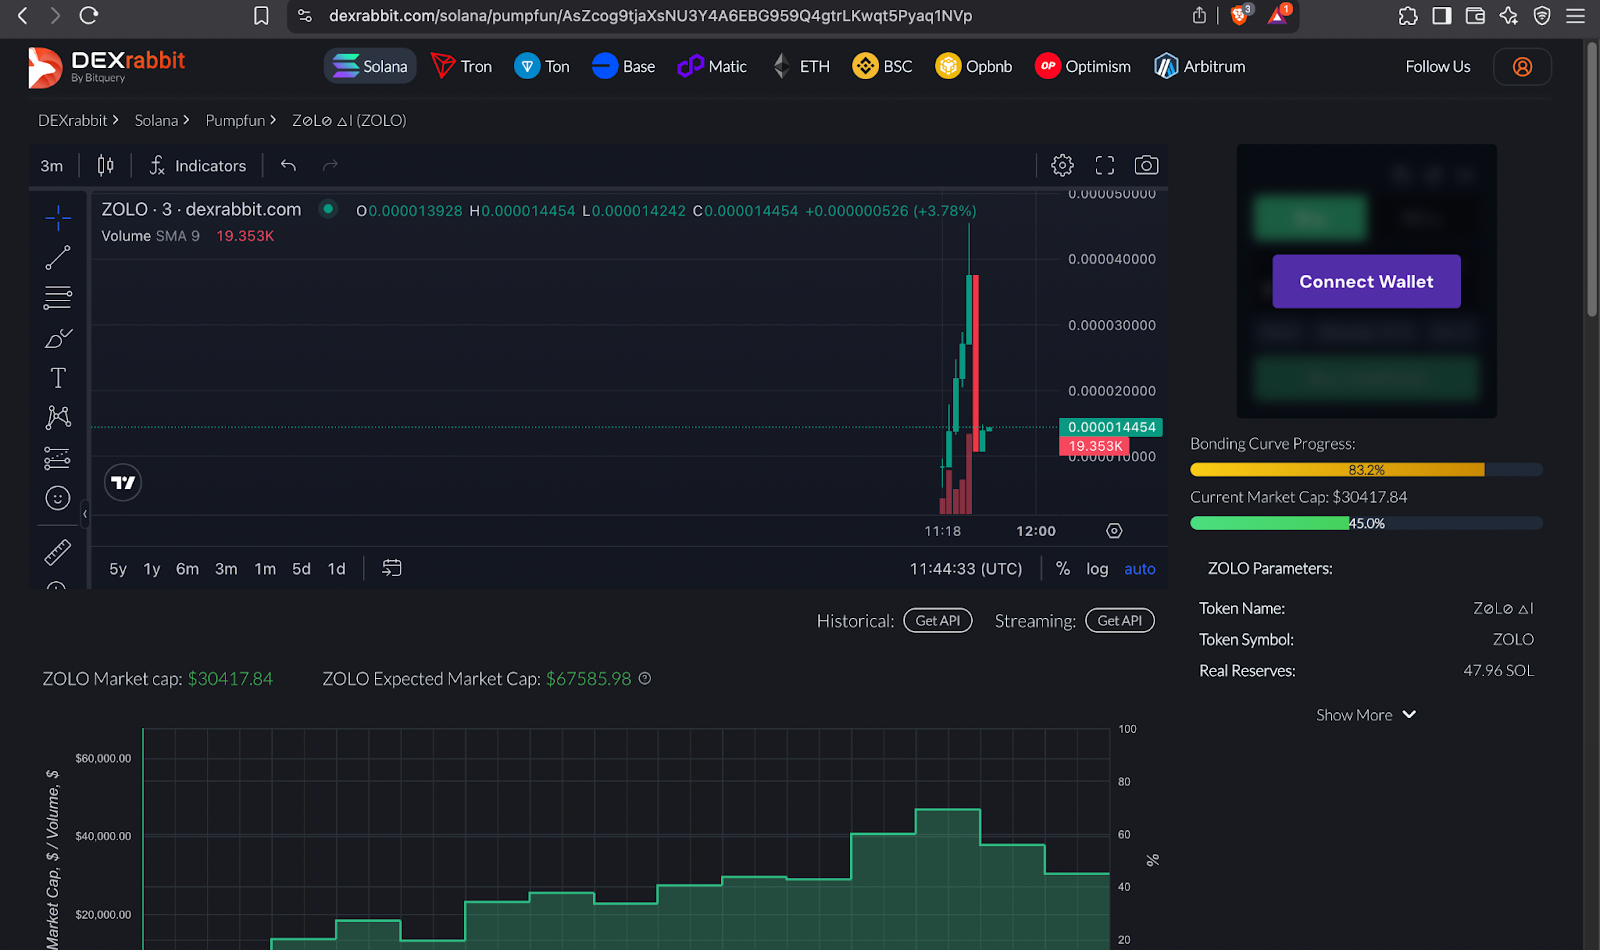Set chart range to 5d

coord(301,569)
